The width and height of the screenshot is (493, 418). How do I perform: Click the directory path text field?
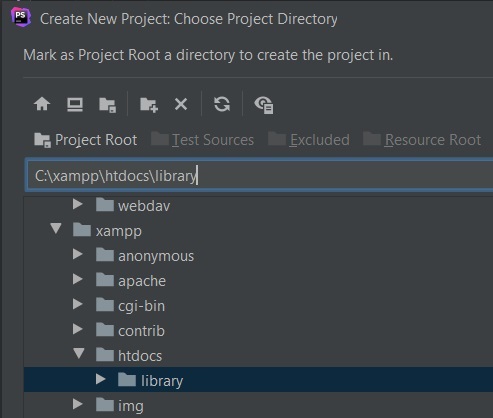[260, 176]
